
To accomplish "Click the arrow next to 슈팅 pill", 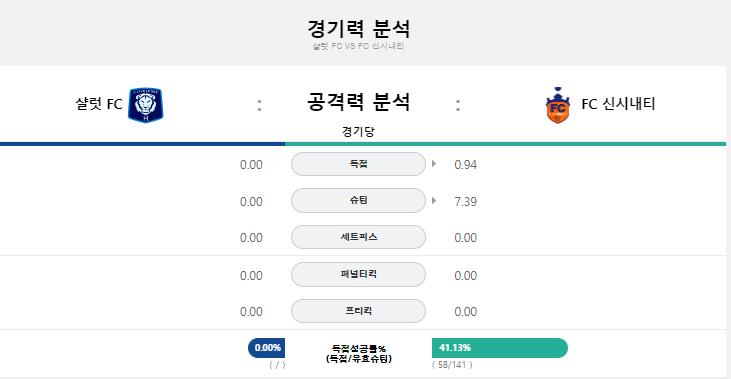I will [x=434, y=200].
